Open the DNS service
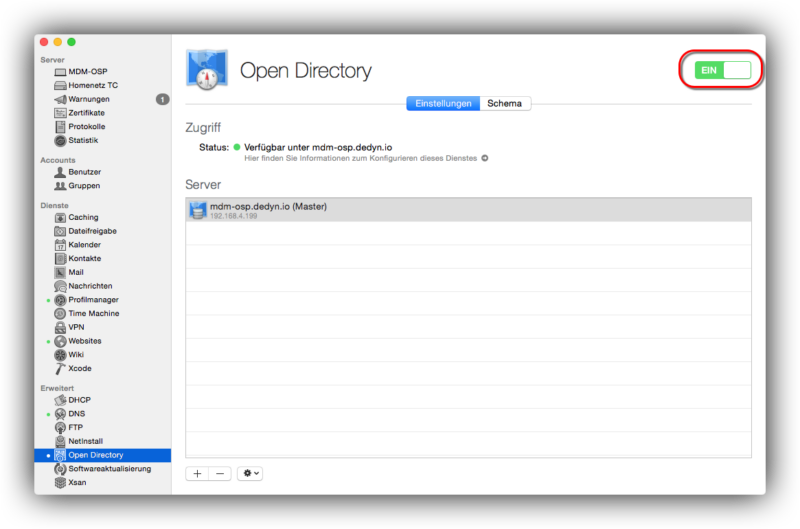This screenshot has height=529, width=800. pos(78,413)
